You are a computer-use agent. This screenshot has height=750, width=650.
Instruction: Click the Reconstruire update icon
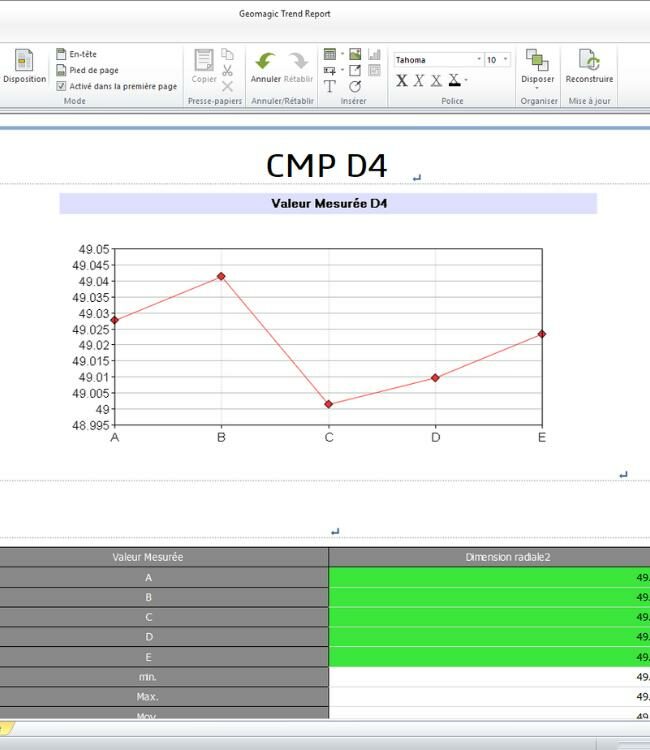tap(589, 62)
